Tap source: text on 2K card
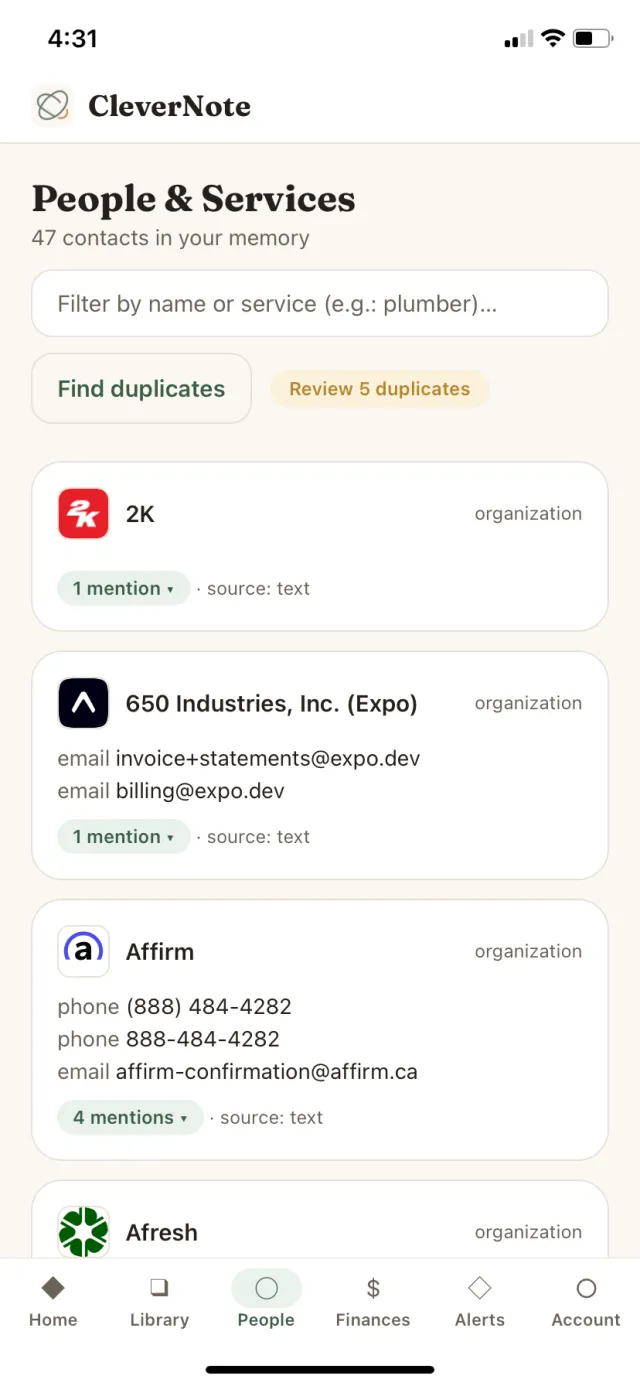This screenshot has height=1386, width=640. (258, 588)
